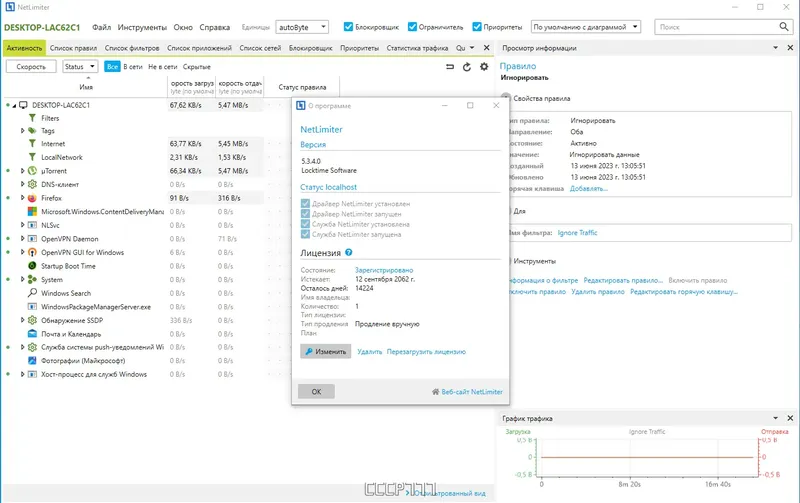Image resolution: width=800 pixels, height=503 pixels.
Task: Click the Удалить правило link
Action: (597, 292)
